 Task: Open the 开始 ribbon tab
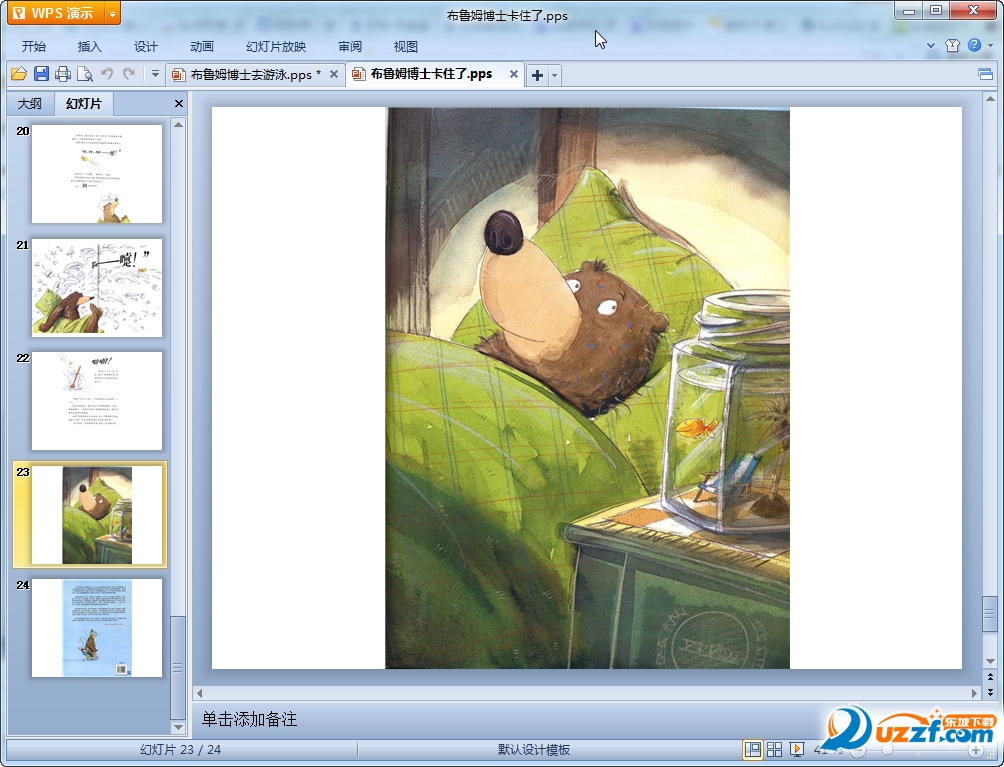pos(33,47)
